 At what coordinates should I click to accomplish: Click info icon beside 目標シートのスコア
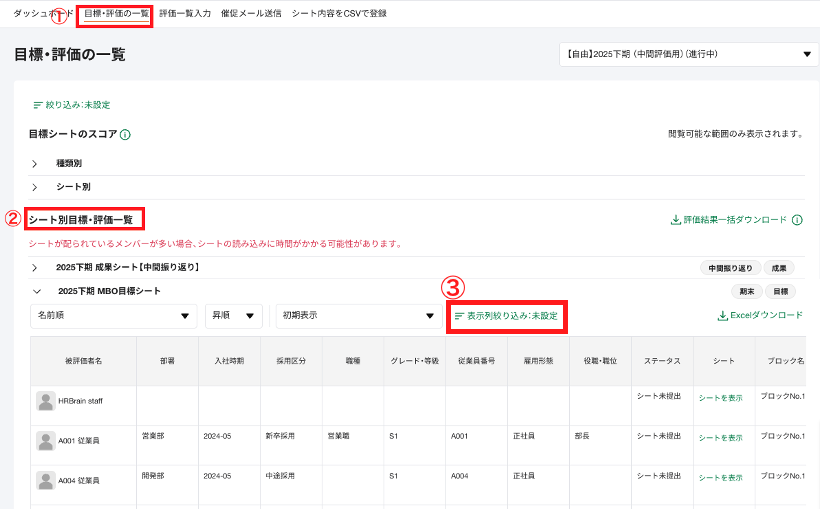pos(125,134)
